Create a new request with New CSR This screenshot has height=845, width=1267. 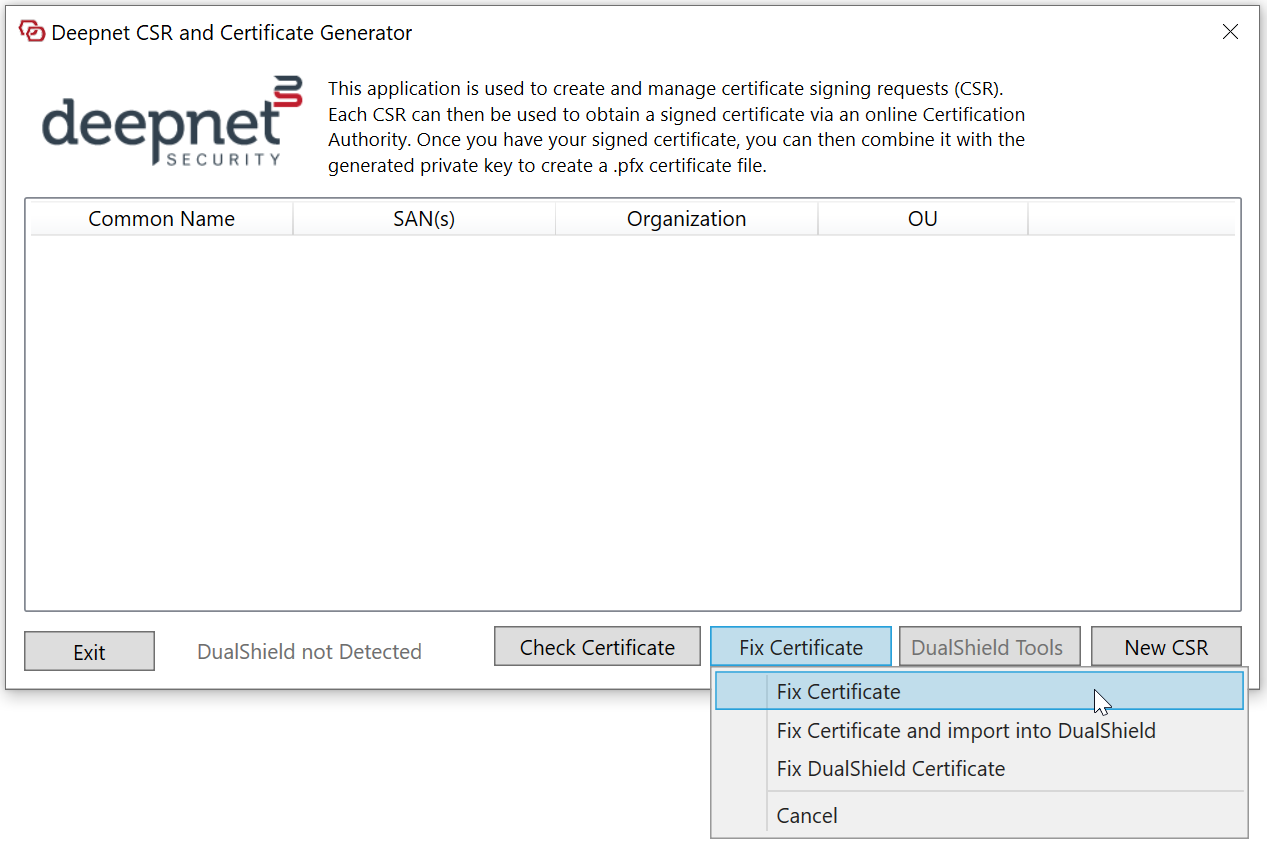(1165, 647)
